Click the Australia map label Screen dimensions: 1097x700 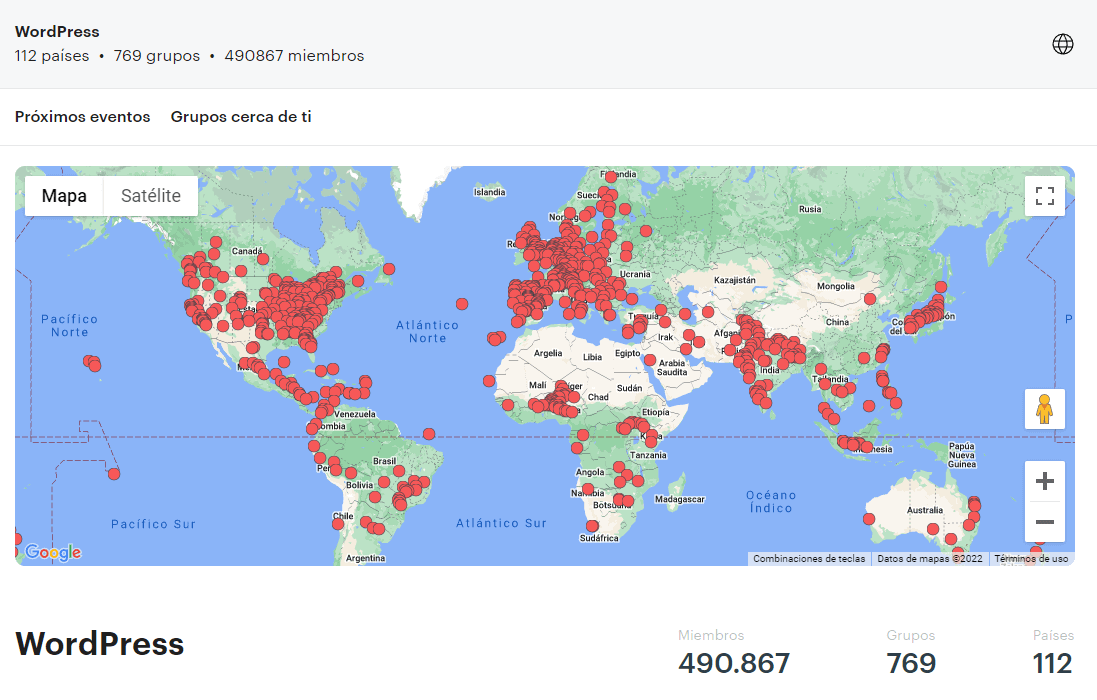(x=925, y=510)
